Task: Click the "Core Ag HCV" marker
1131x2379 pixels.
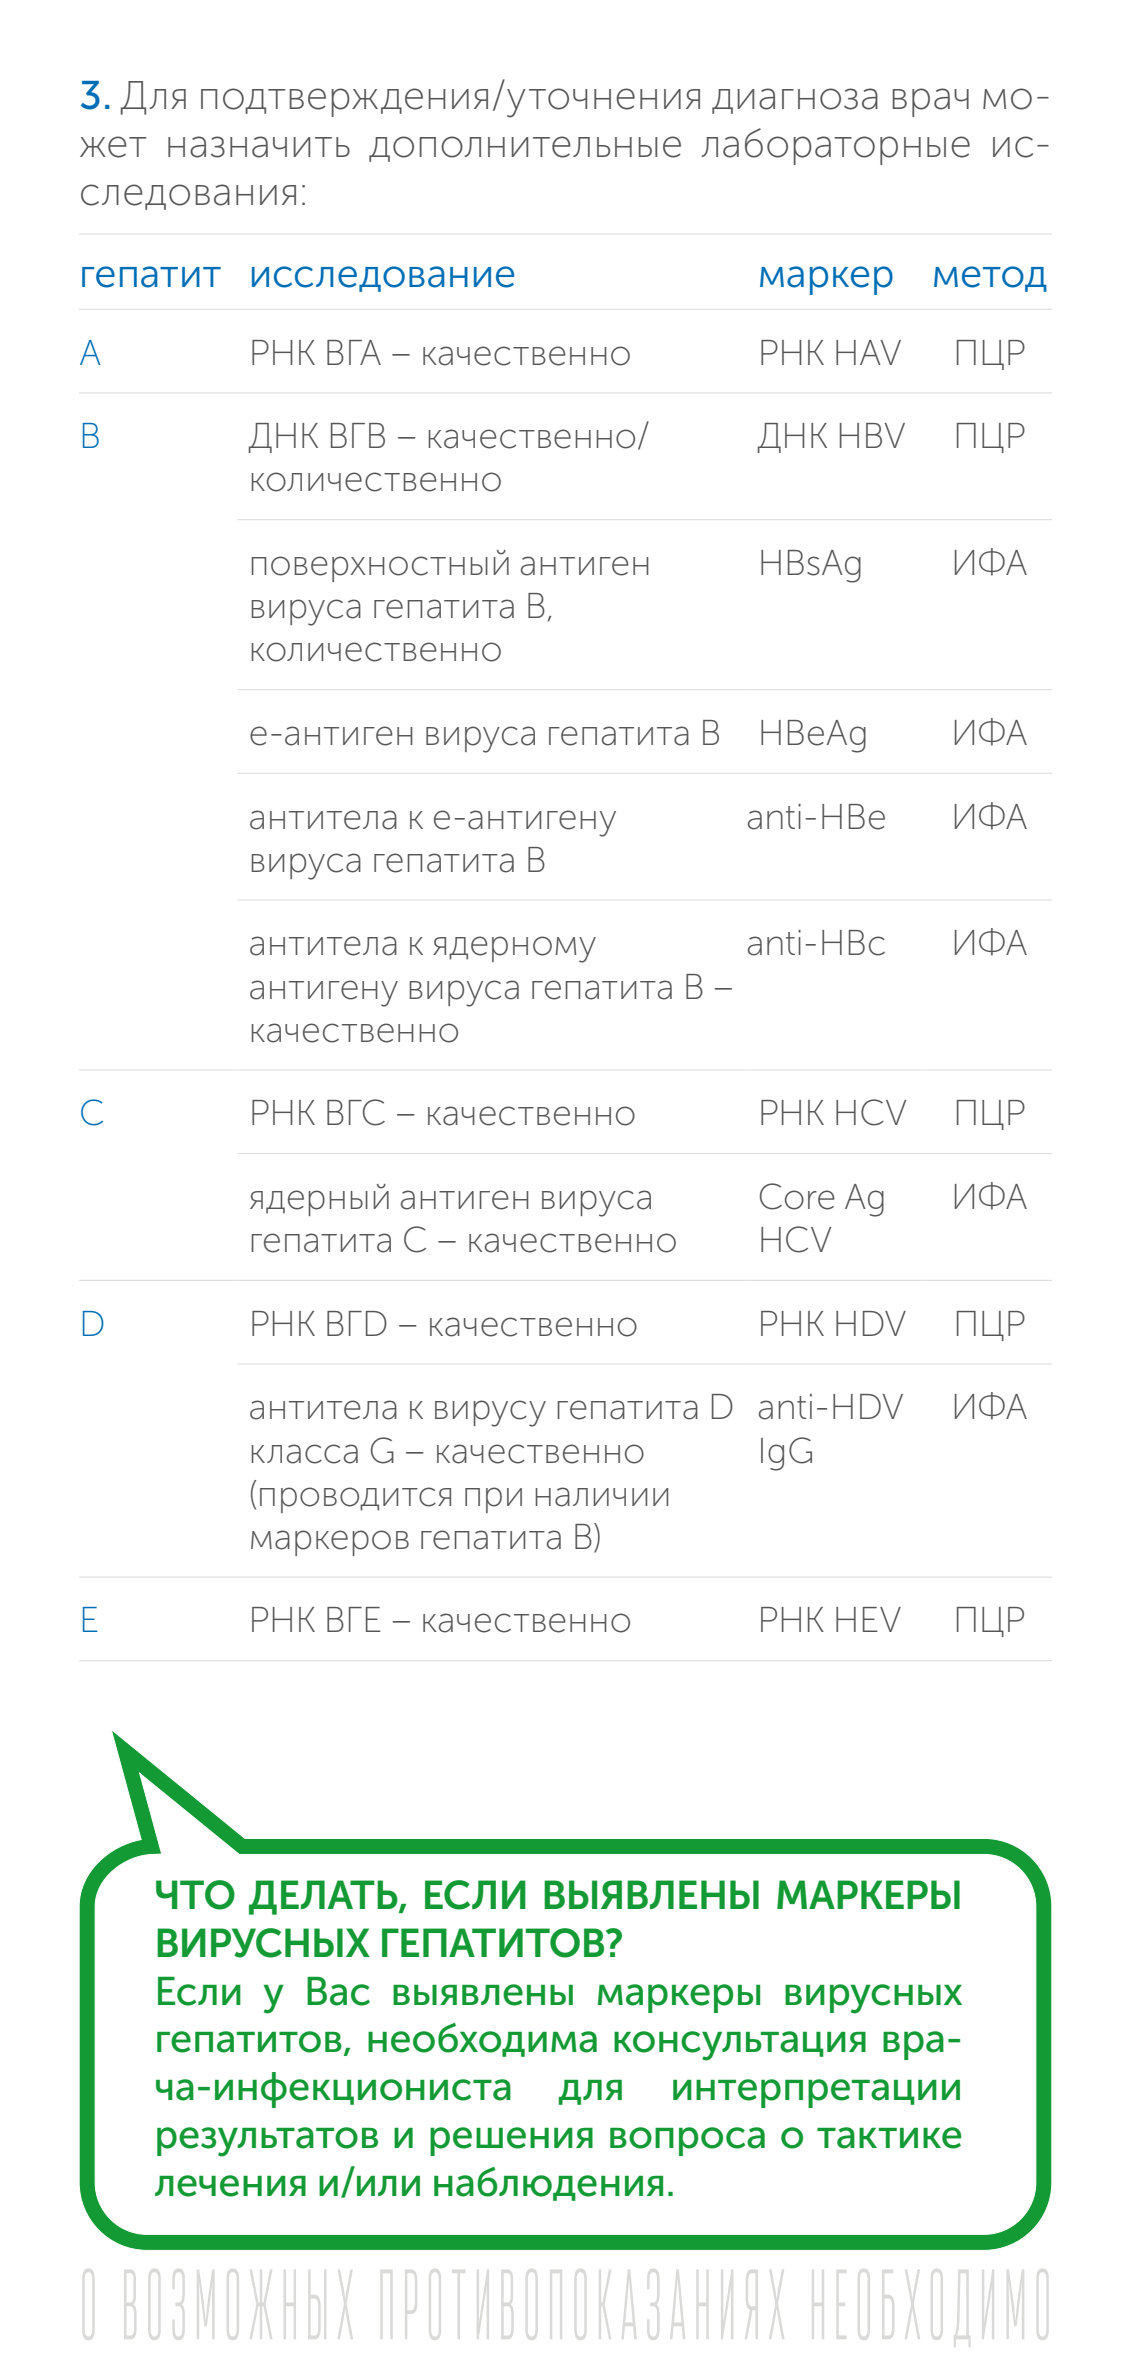Action: tap(822, 1218)
